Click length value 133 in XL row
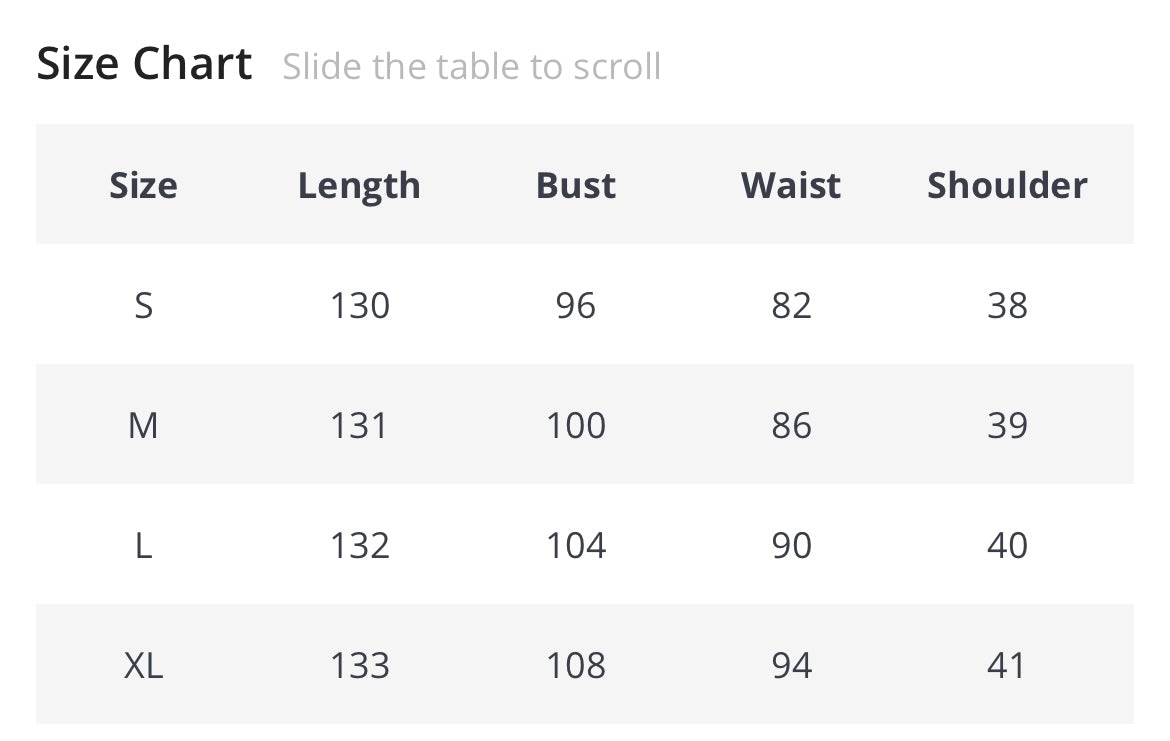 tap(359, 665)
